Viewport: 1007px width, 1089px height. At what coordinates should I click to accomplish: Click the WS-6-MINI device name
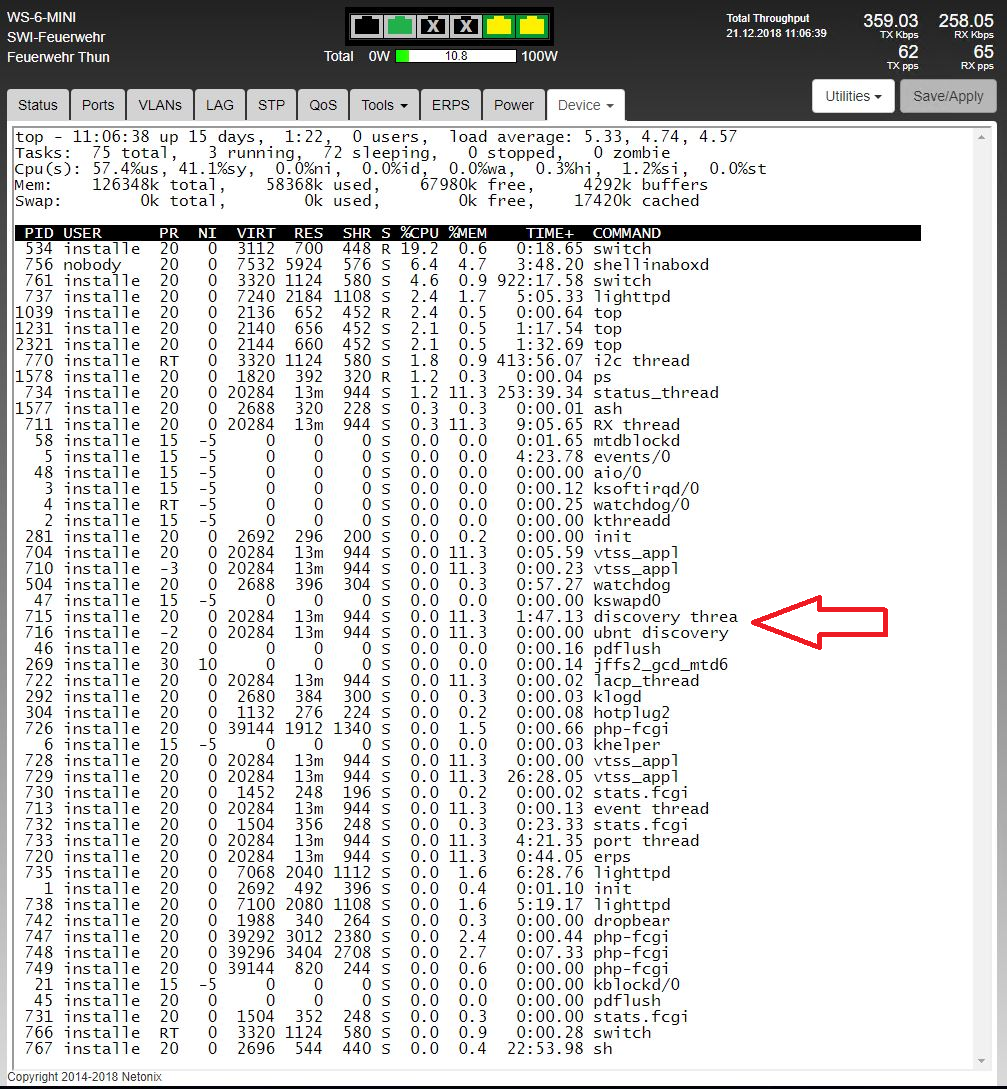(42, 17)
